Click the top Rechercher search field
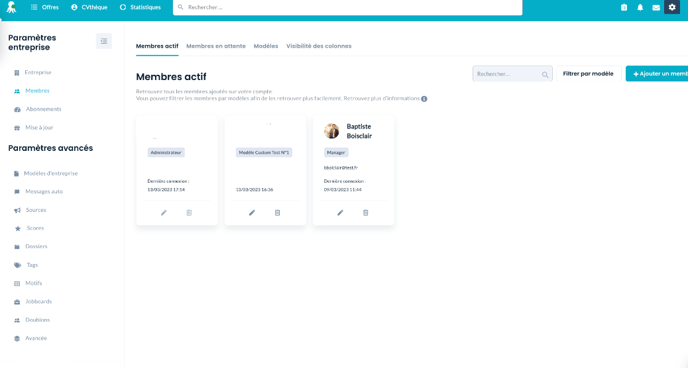The width and height of the screenshot is (688, 368). pyautogui.click(x=348, y=7)
